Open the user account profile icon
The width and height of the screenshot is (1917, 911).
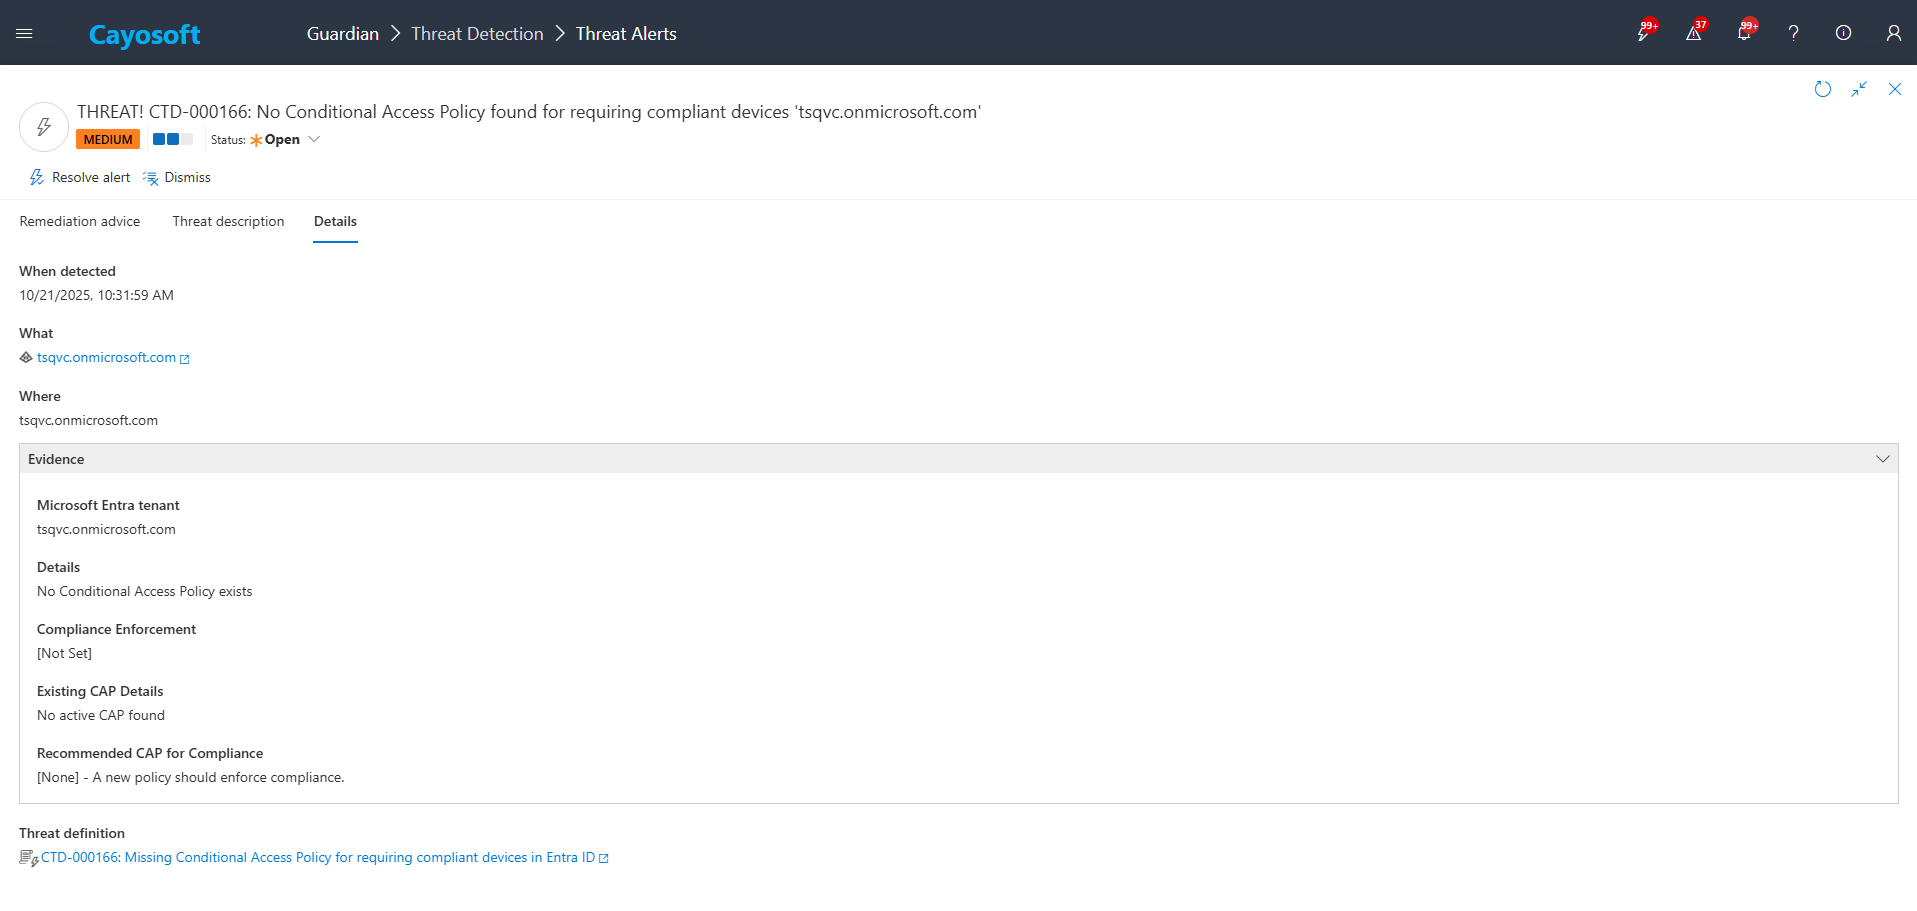point(1893,33)
